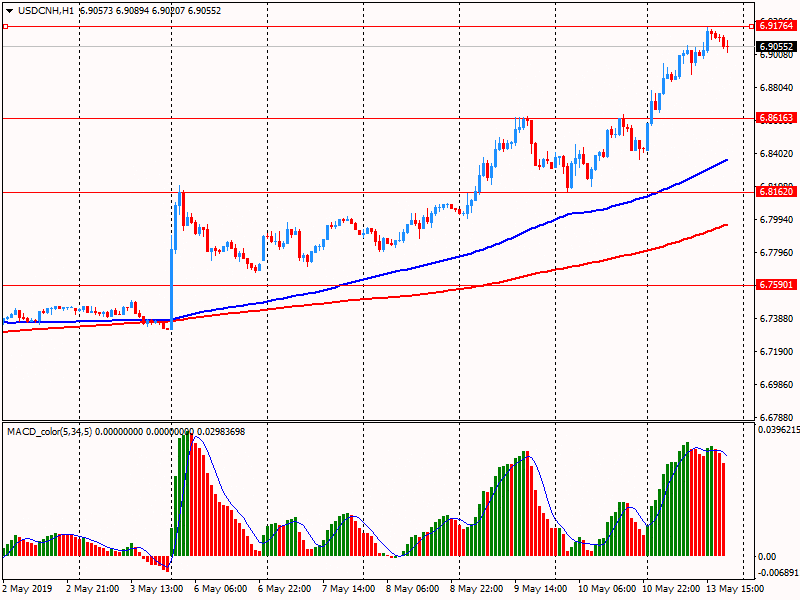Click the red 6.75901 level label
Image resolution: width=800 pixels, height=600 pixels.
tap(776, 285)
